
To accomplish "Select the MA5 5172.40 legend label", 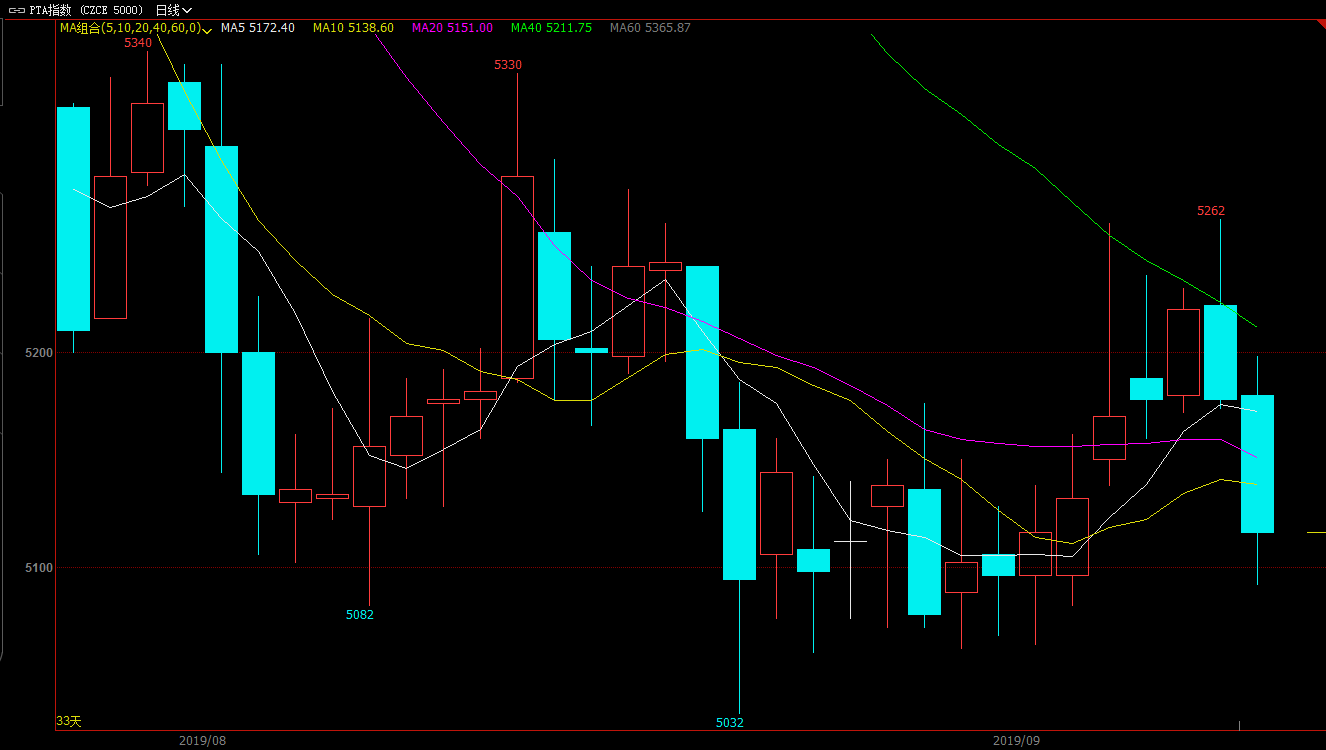I will click(258, 28).
